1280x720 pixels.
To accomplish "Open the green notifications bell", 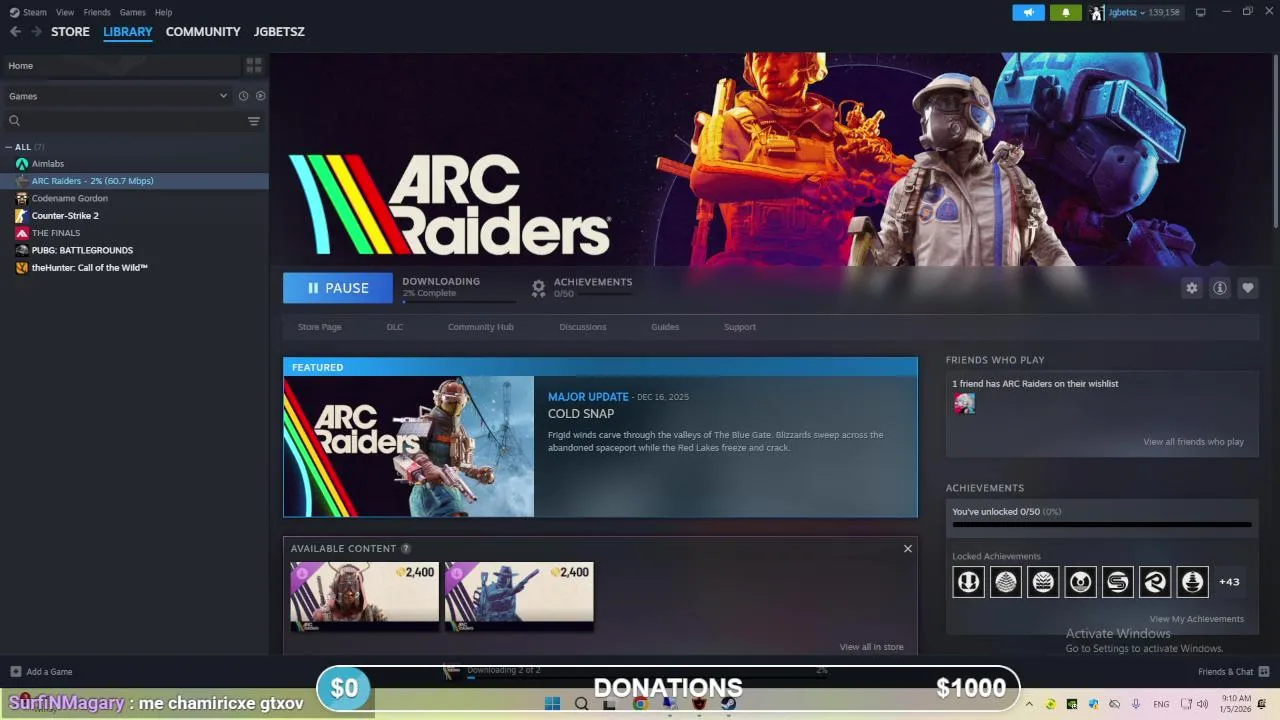I will (x=1065, y=12).
